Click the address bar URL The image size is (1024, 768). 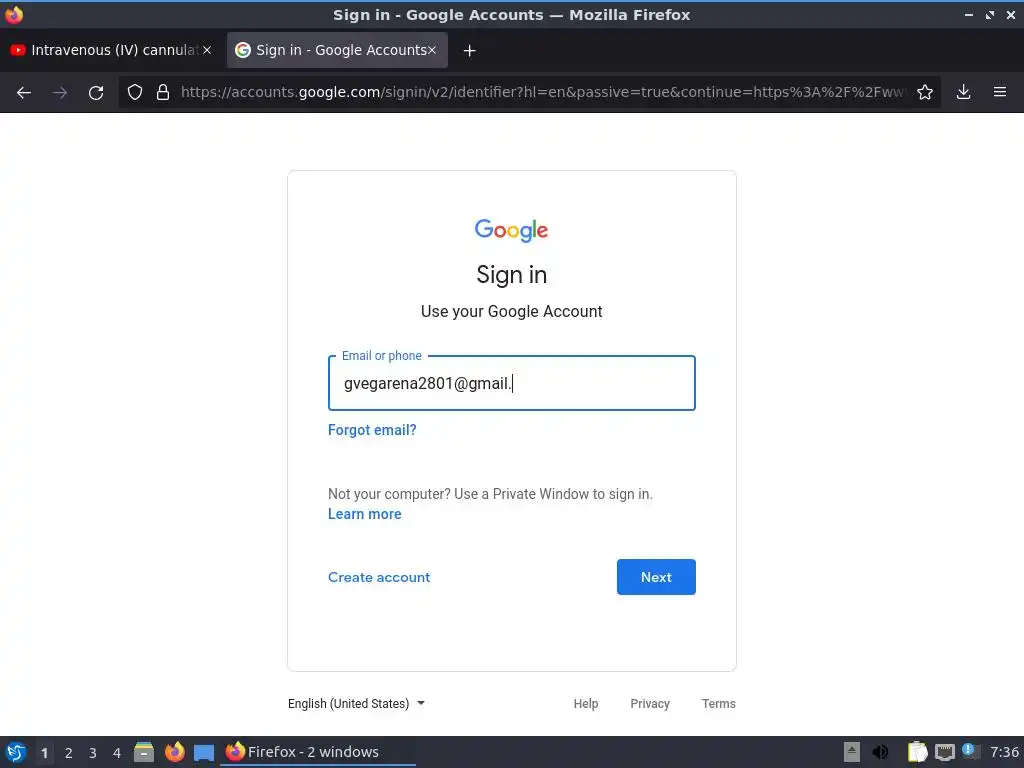[542, 92]
